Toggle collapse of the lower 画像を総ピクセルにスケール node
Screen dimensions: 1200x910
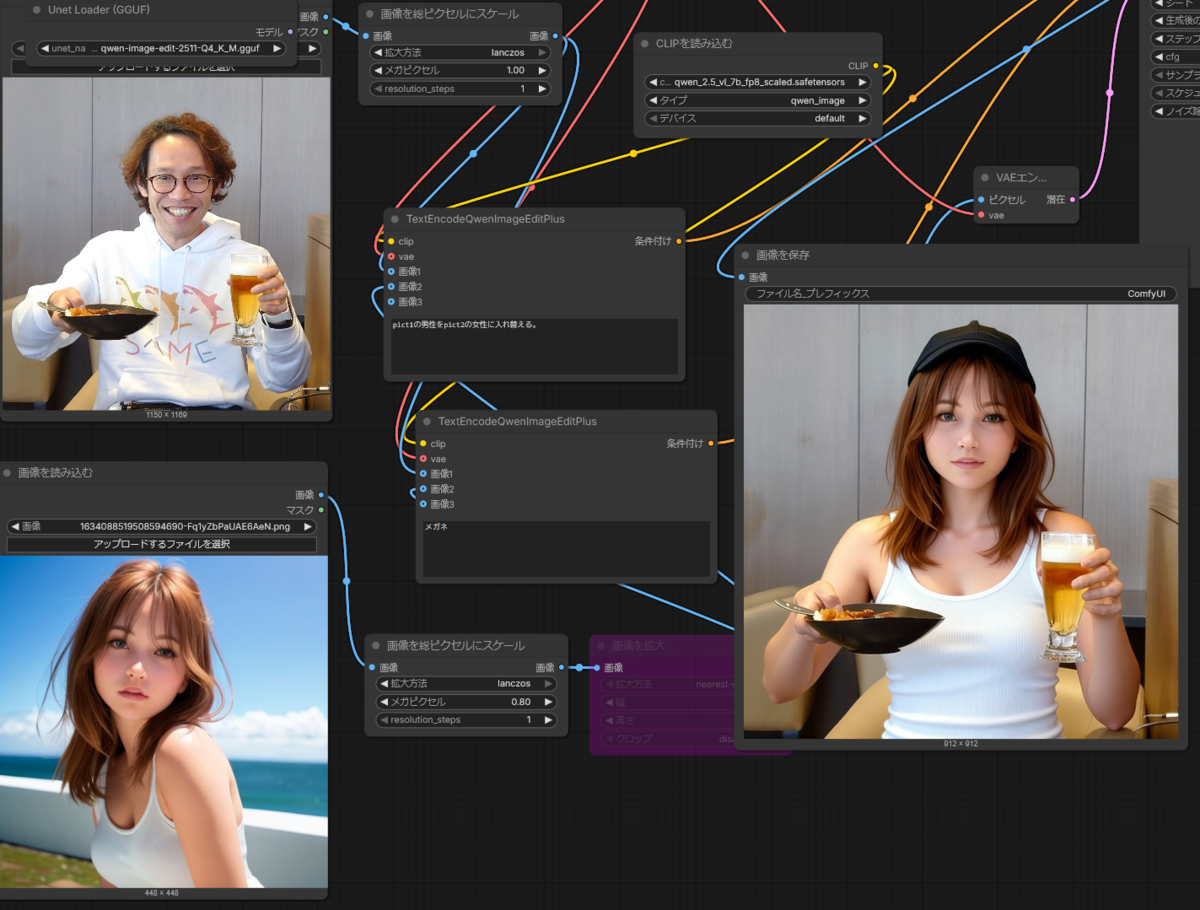point(376,646)
